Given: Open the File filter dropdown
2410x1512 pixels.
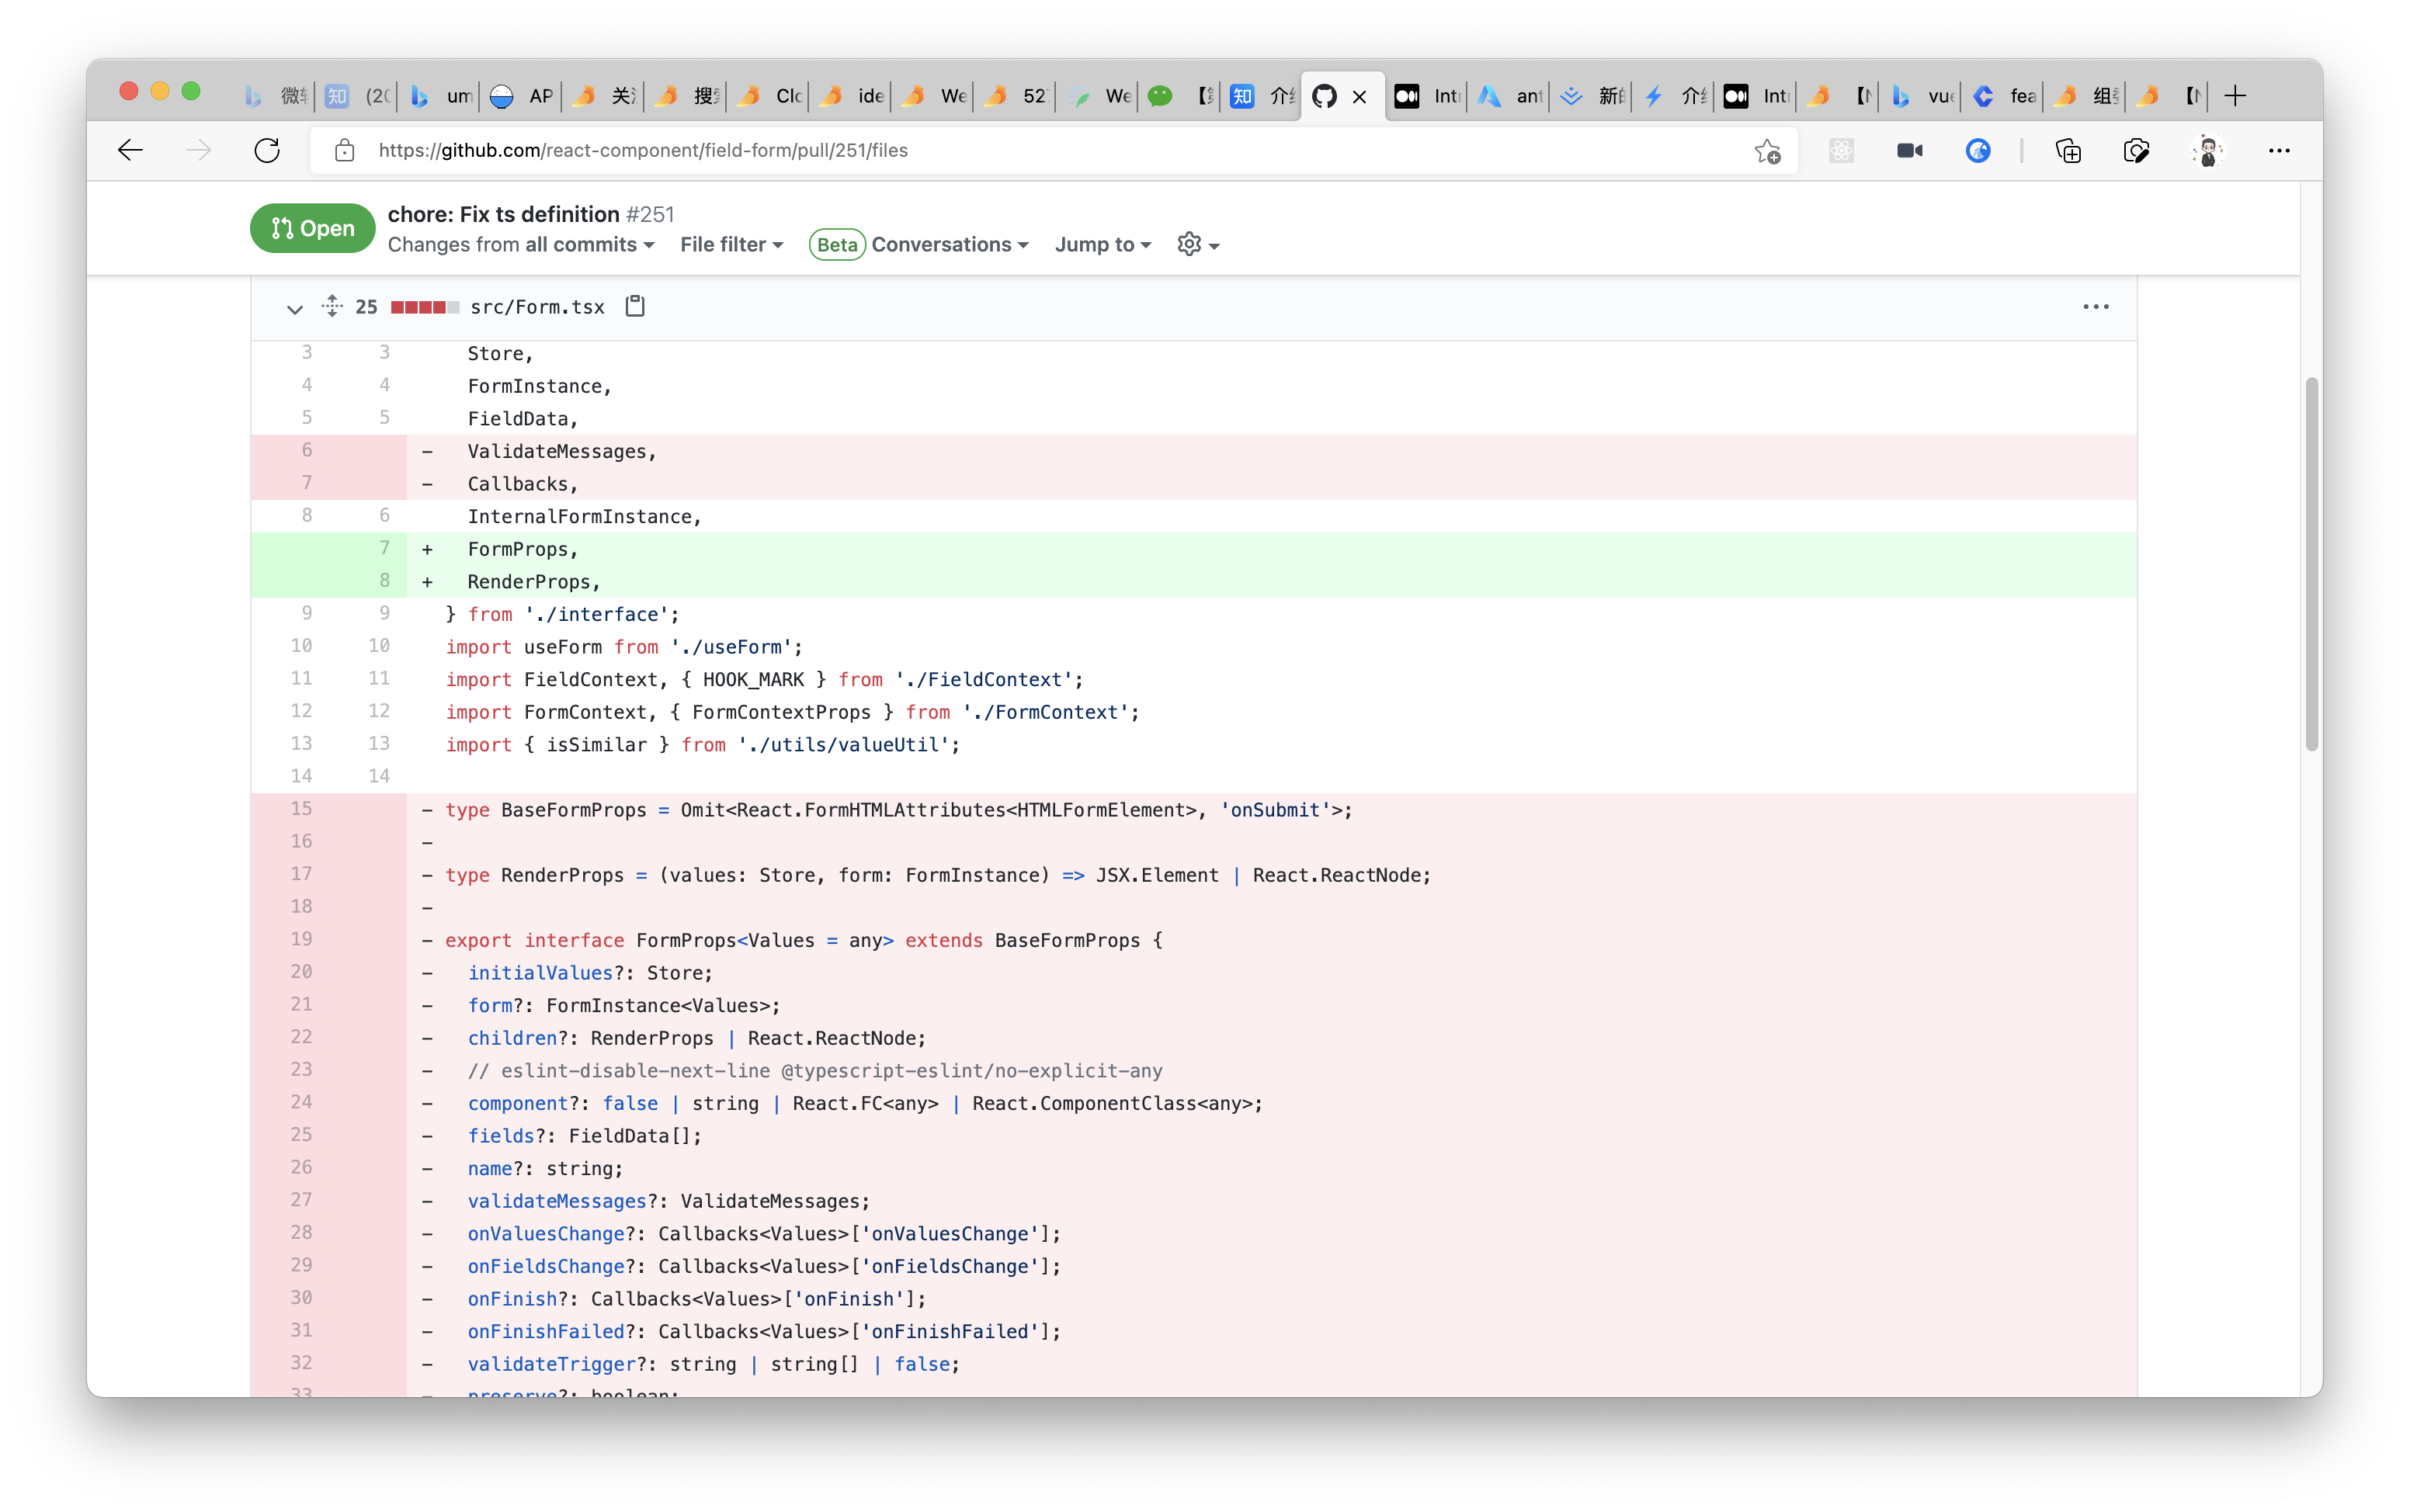Looking at the screenshot, I should (x=731, y=245).
